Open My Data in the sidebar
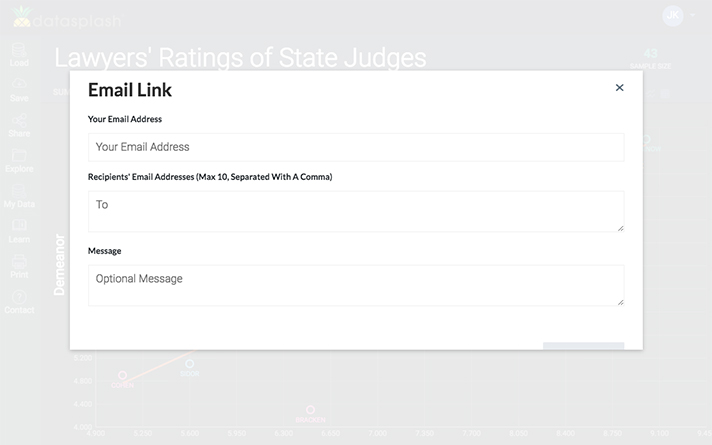712x445 pixels. tap(18, 192)
